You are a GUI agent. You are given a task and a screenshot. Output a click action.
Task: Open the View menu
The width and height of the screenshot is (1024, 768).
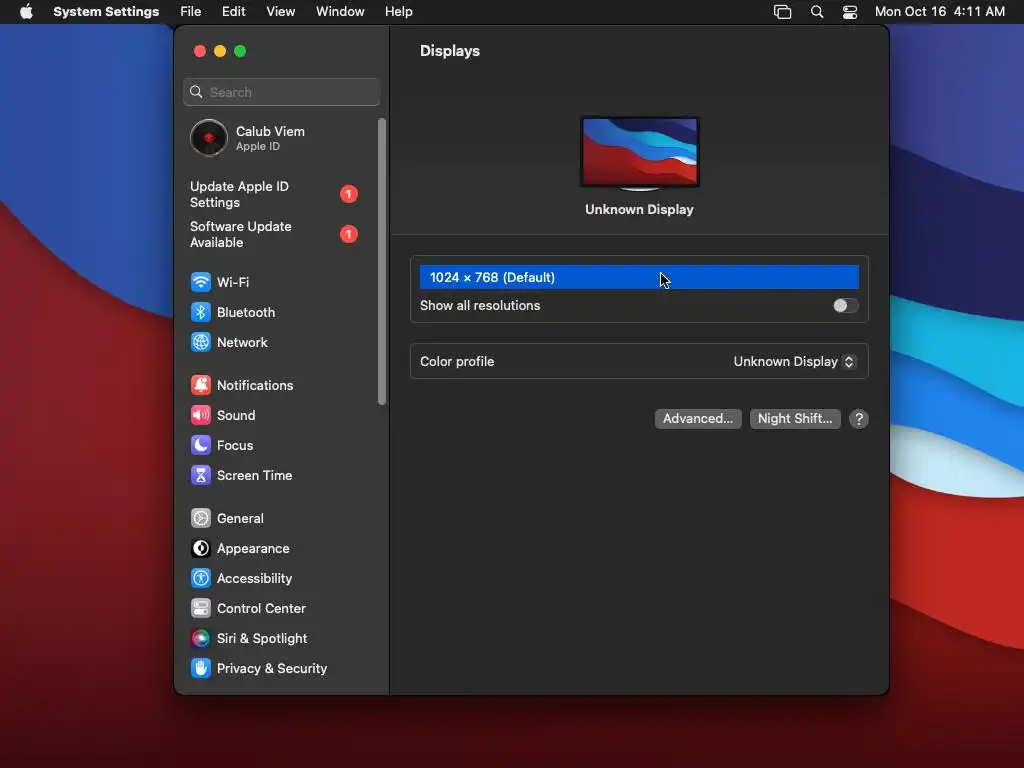280,12
